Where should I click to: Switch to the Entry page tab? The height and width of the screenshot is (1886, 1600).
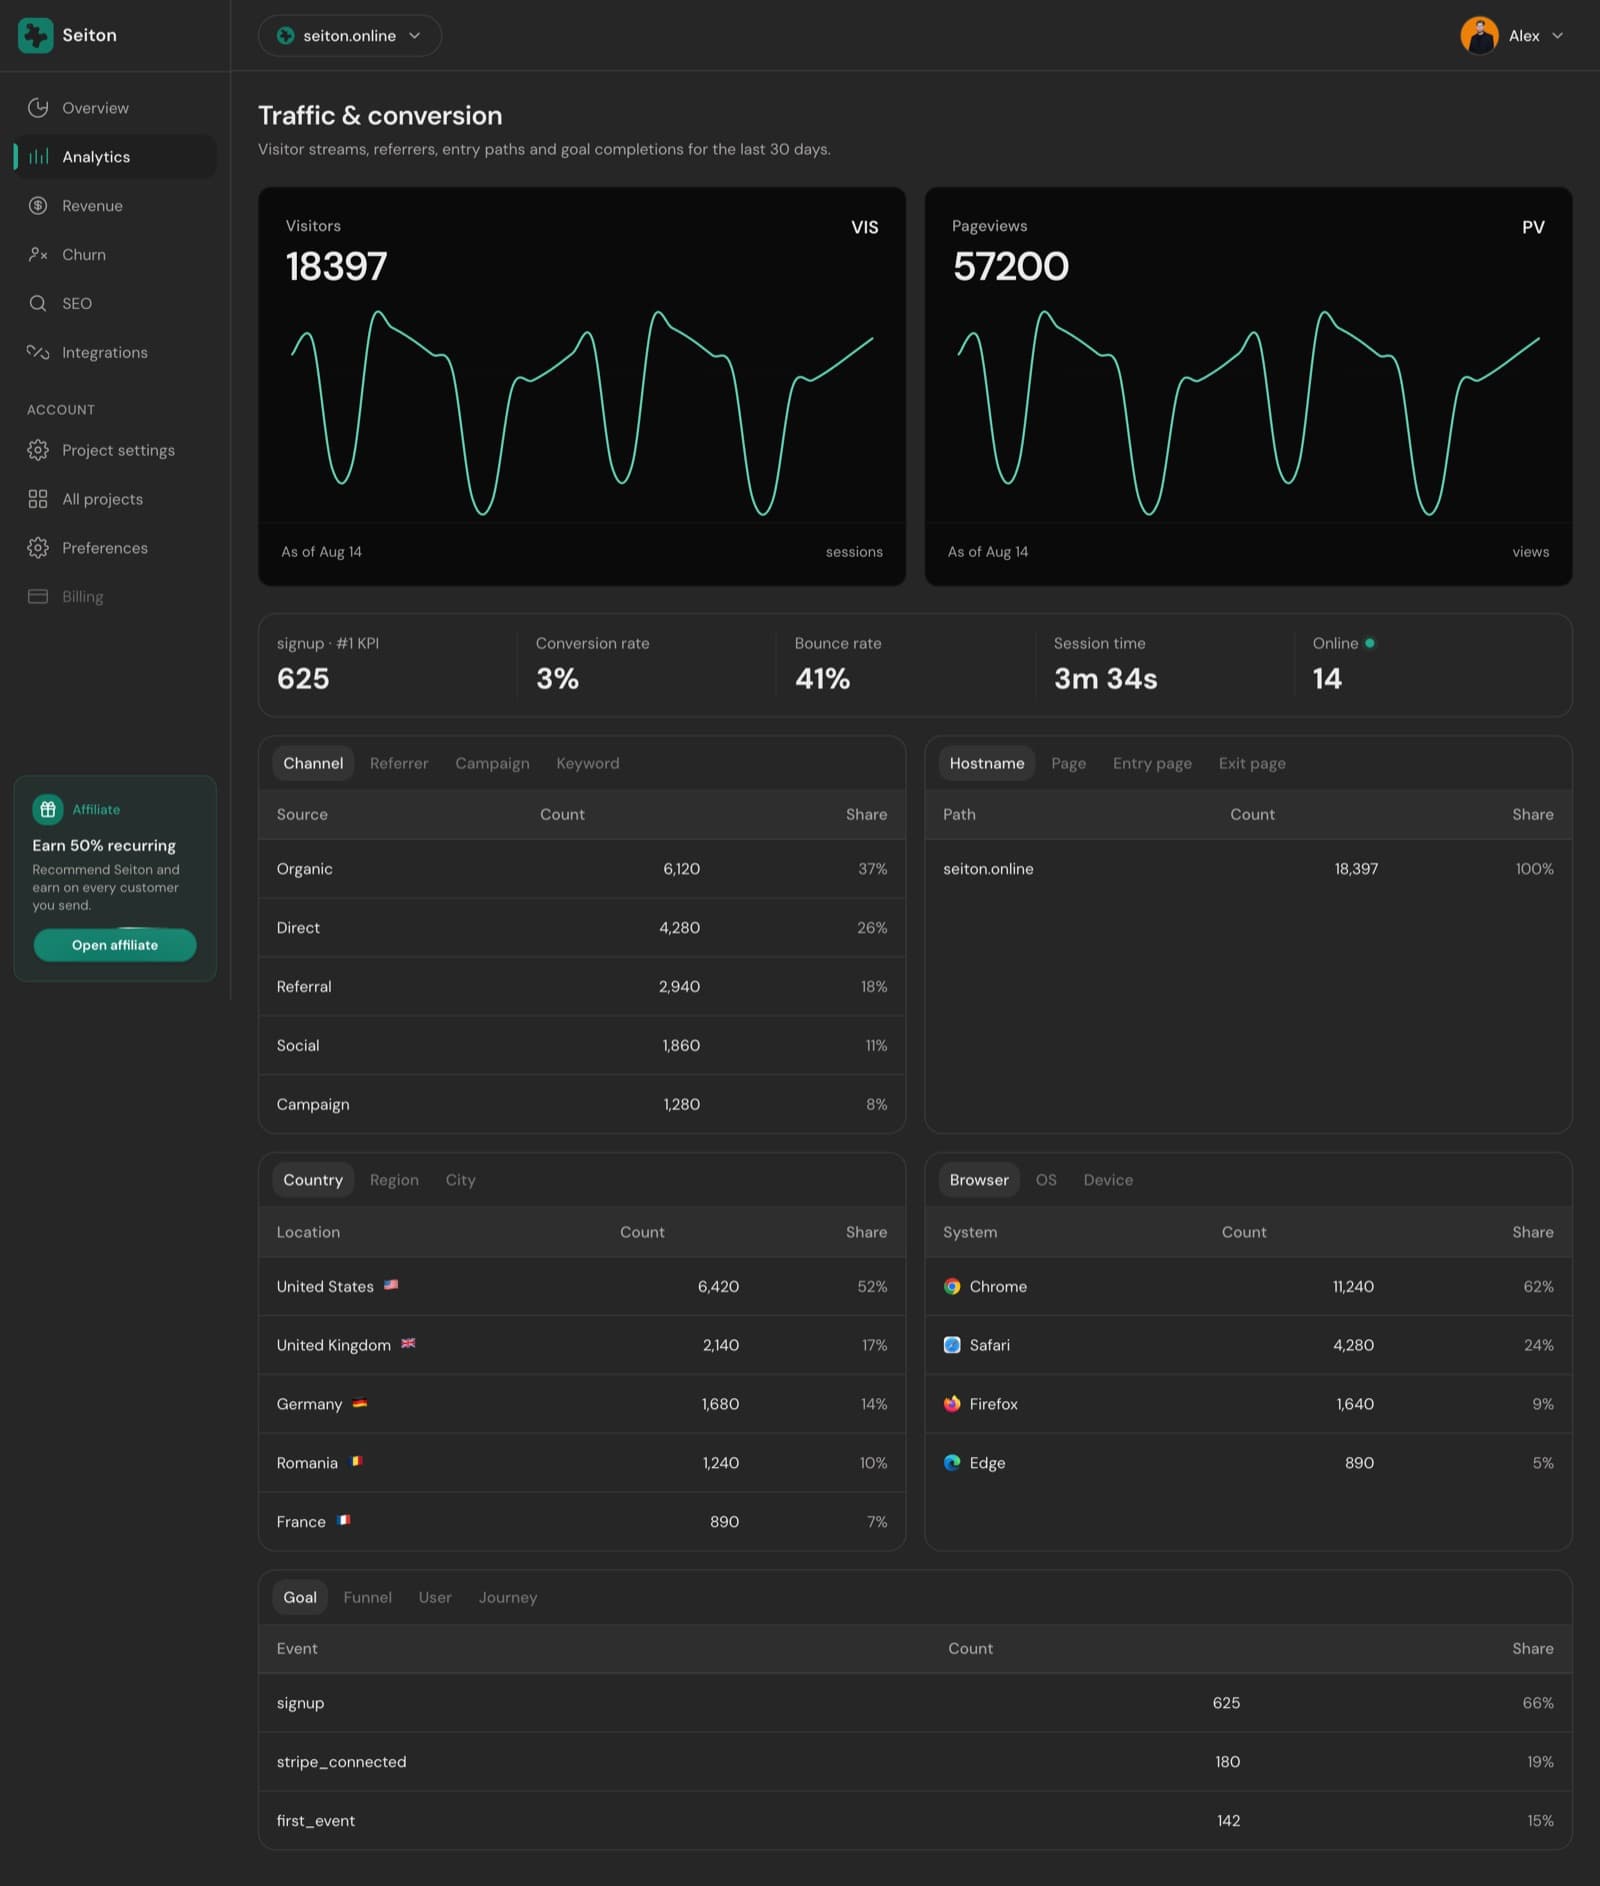point(1152,764)
